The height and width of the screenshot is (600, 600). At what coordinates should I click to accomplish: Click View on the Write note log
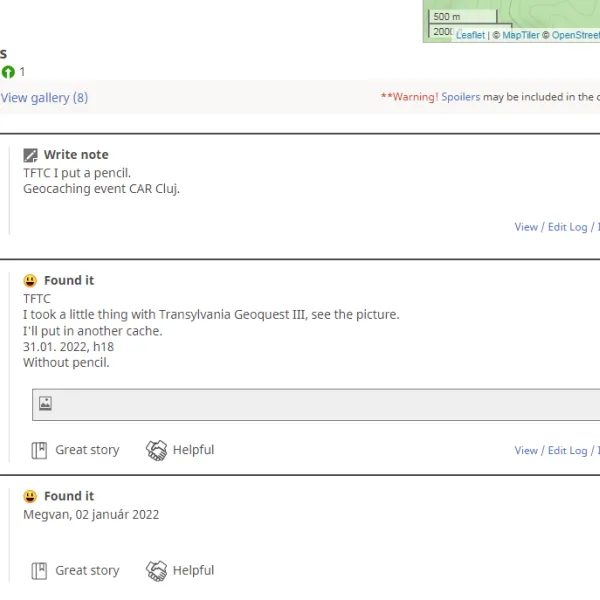tap(526, 227)
